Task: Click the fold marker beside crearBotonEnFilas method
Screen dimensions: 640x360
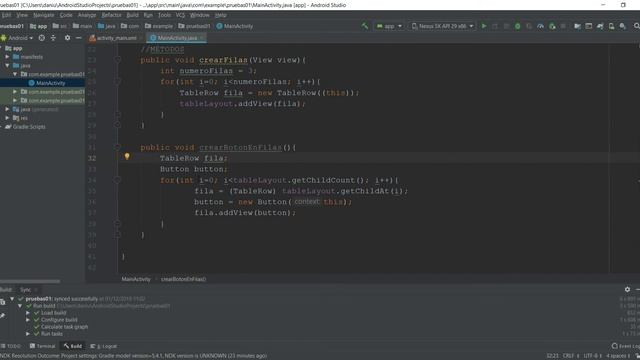Action: click(x=118, y=147)
